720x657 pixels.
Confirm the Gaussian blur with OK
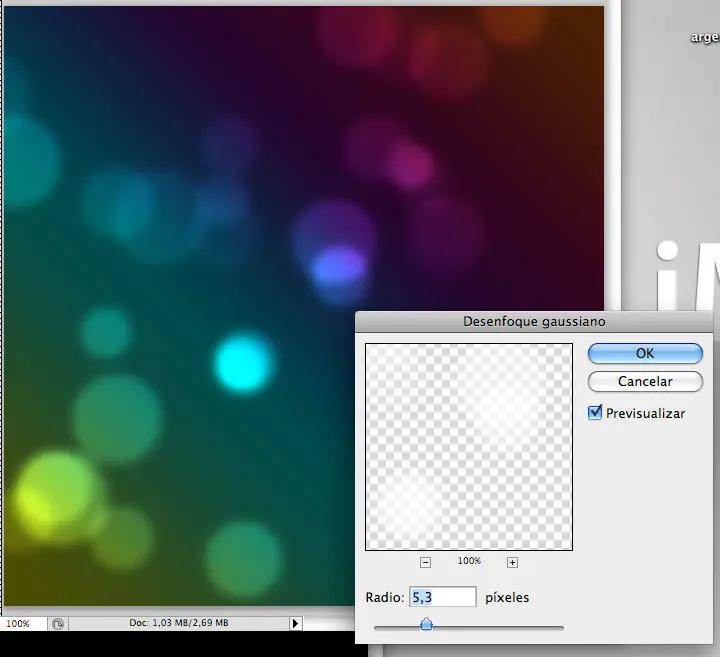click(x=645, y=353)
